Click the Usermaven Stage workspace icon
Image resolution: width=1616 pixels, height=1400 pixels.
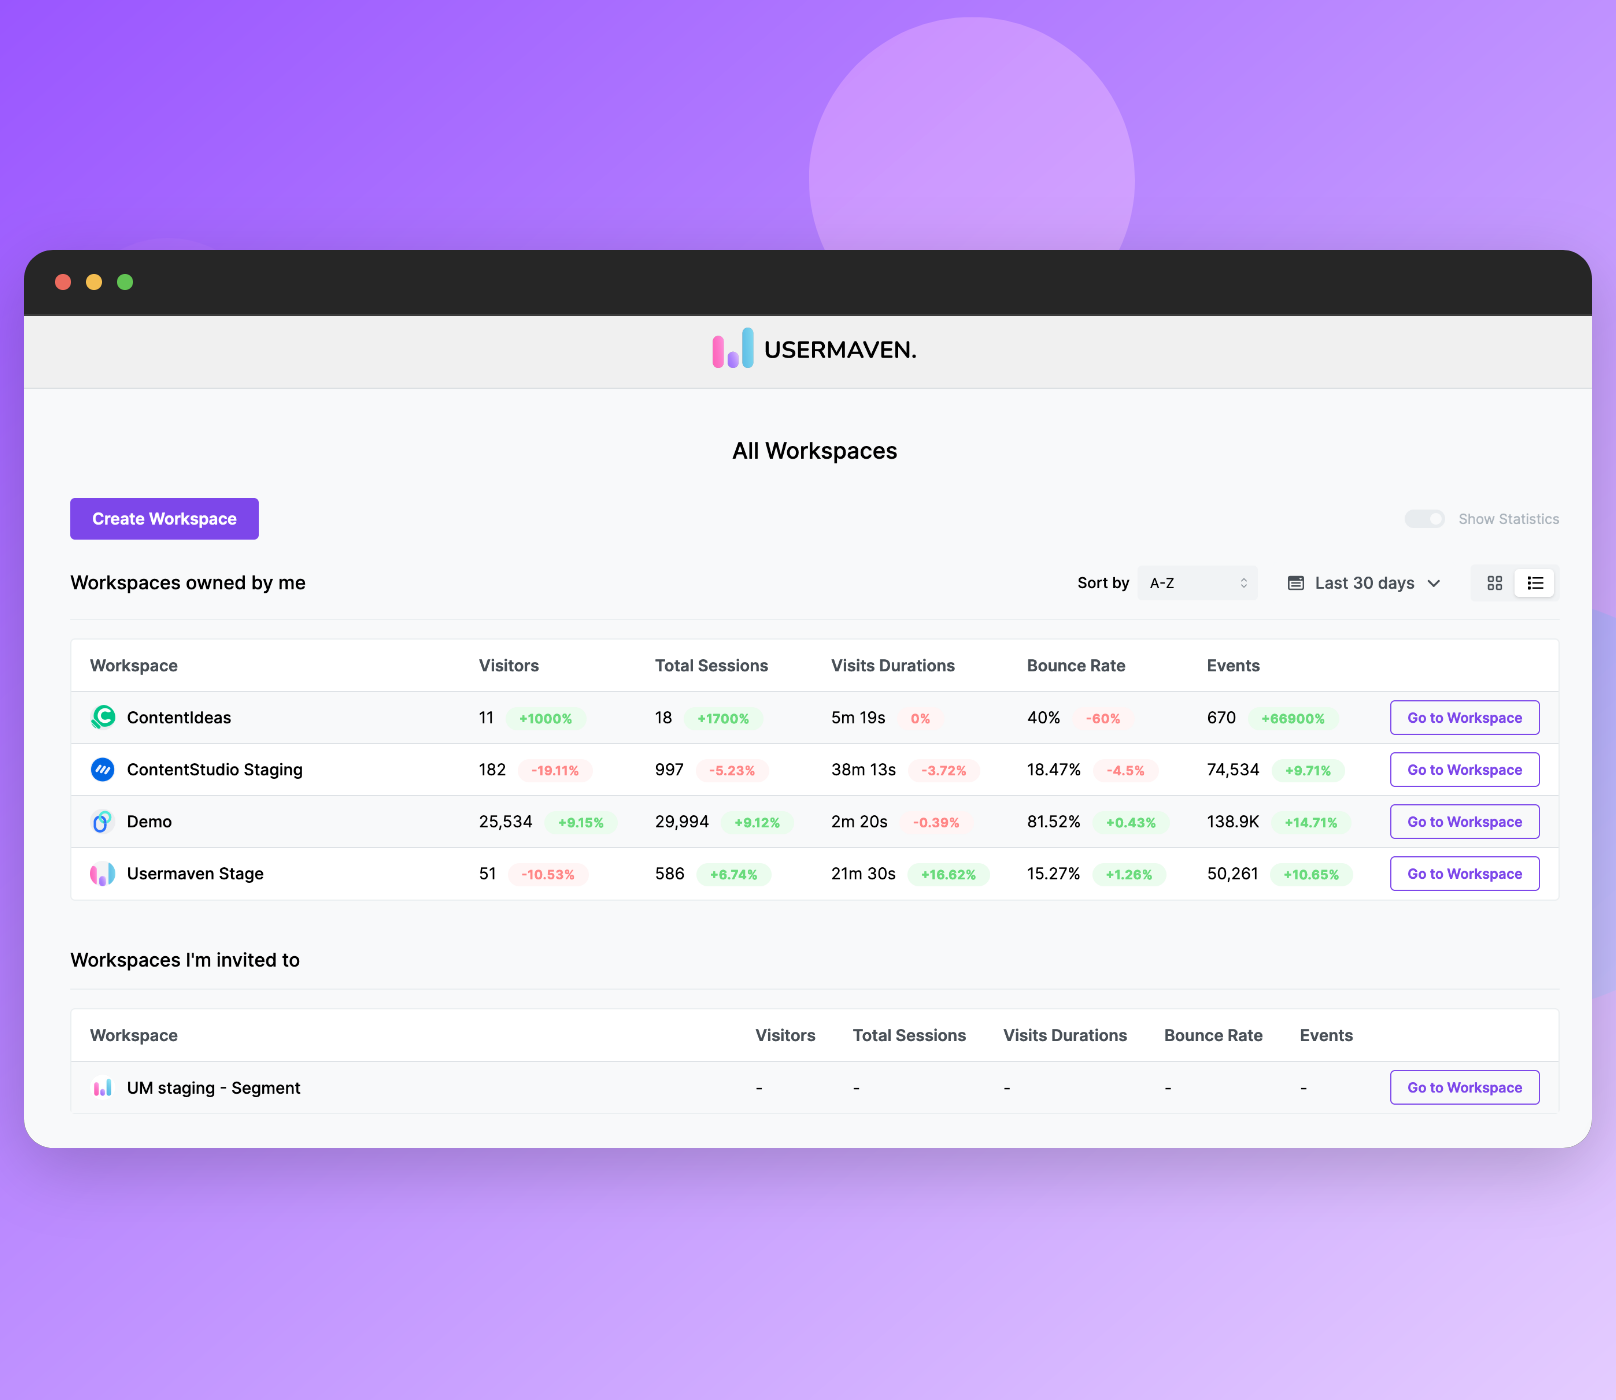point(103,873)
